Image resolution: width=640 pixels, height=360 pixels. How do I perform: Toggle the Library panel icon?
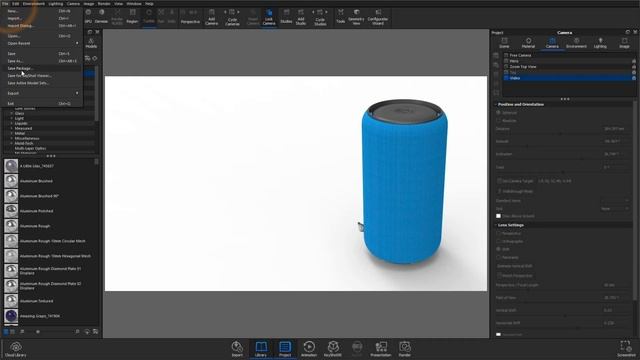click(261, 349)
